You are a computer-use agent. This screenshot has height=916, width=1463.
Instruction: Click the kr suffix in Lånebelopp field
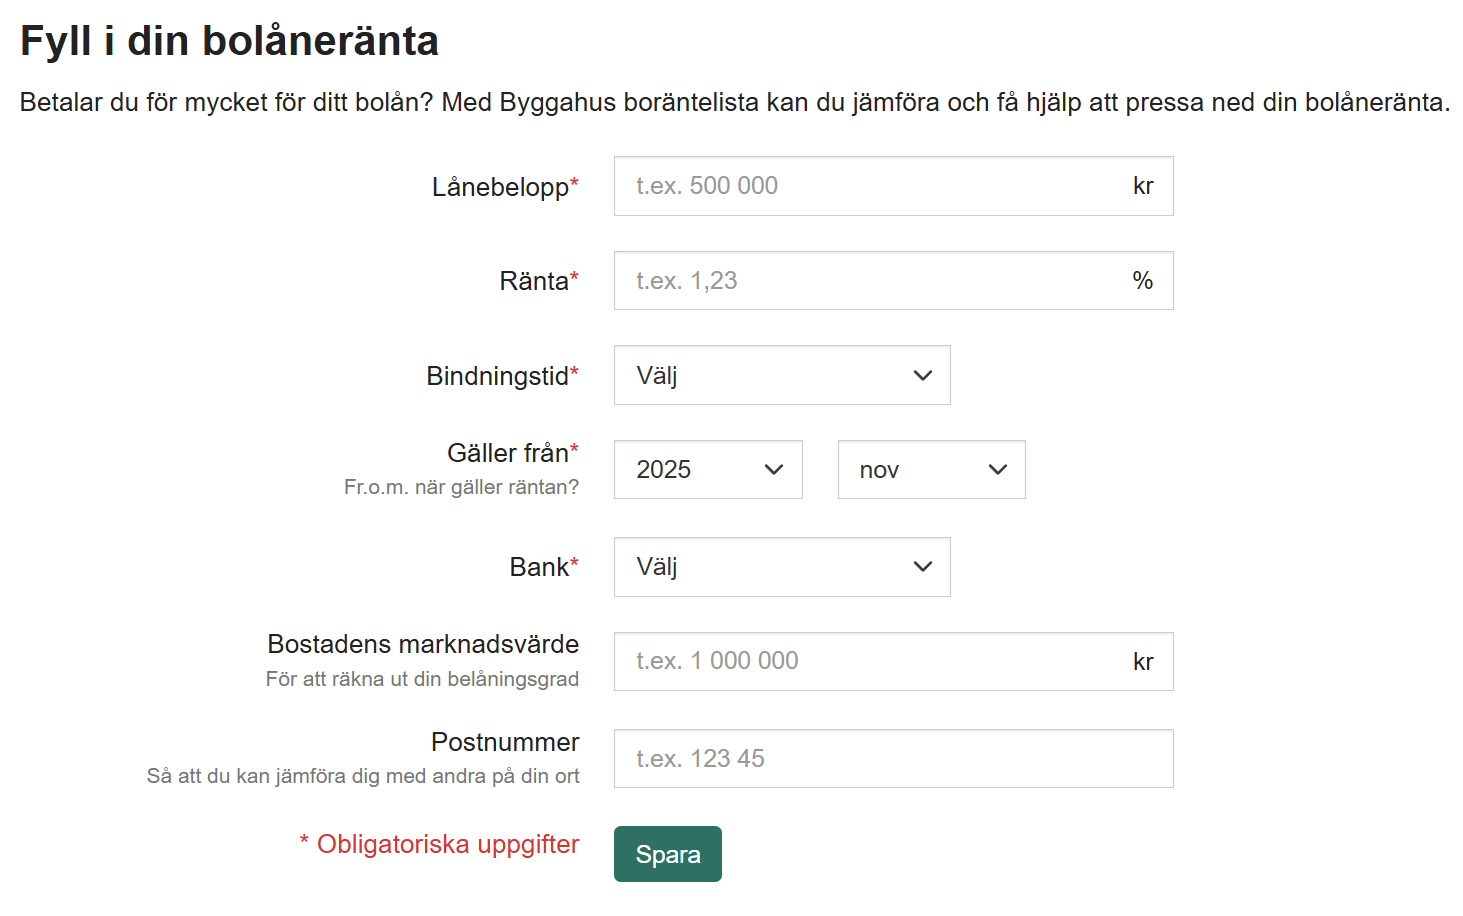(1143, 186)
